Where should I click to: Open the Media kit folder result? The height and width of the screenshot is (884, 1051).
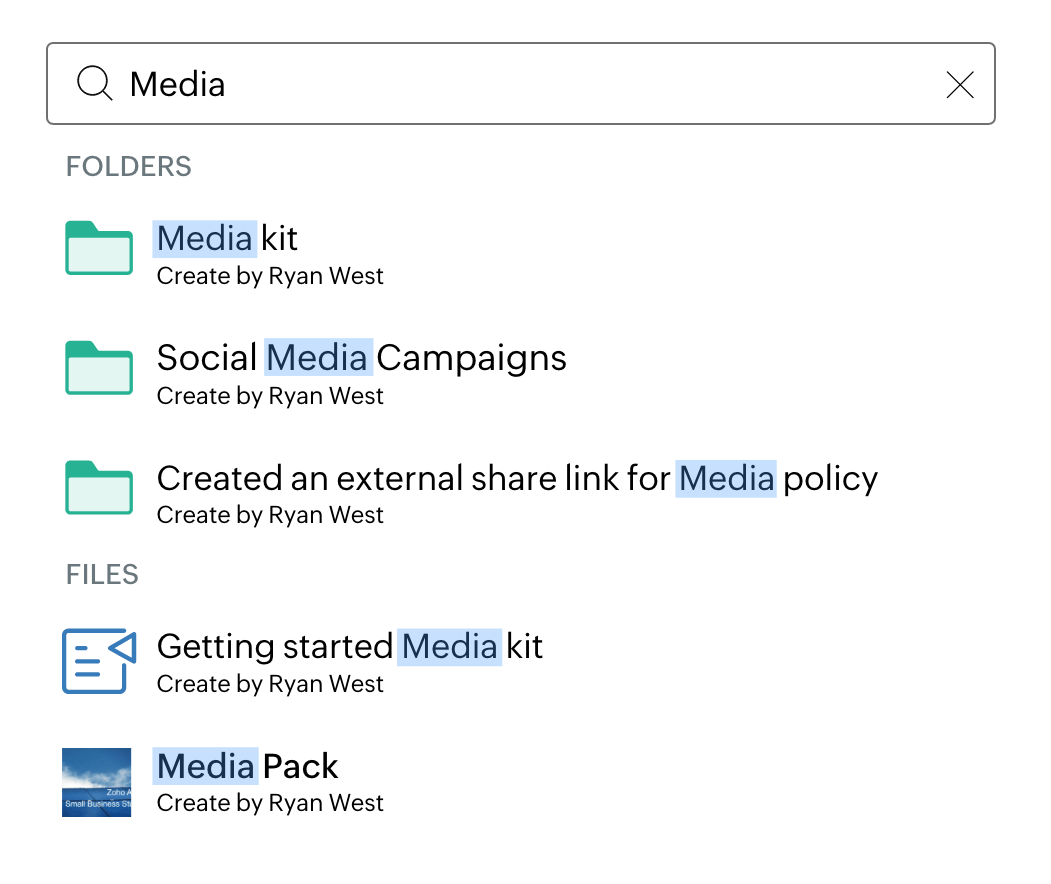(x=228, y=238)
